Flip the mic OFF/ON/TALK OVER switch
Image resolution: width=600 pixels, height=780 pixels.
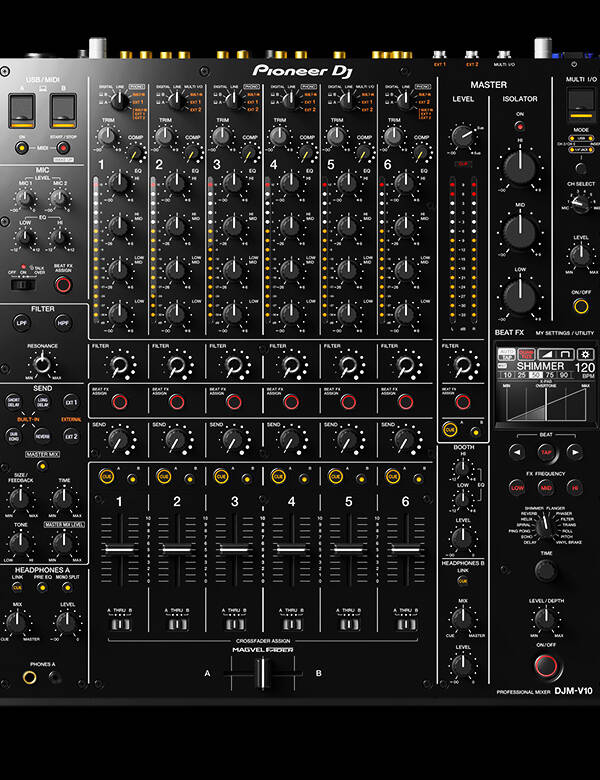(23, 285)
